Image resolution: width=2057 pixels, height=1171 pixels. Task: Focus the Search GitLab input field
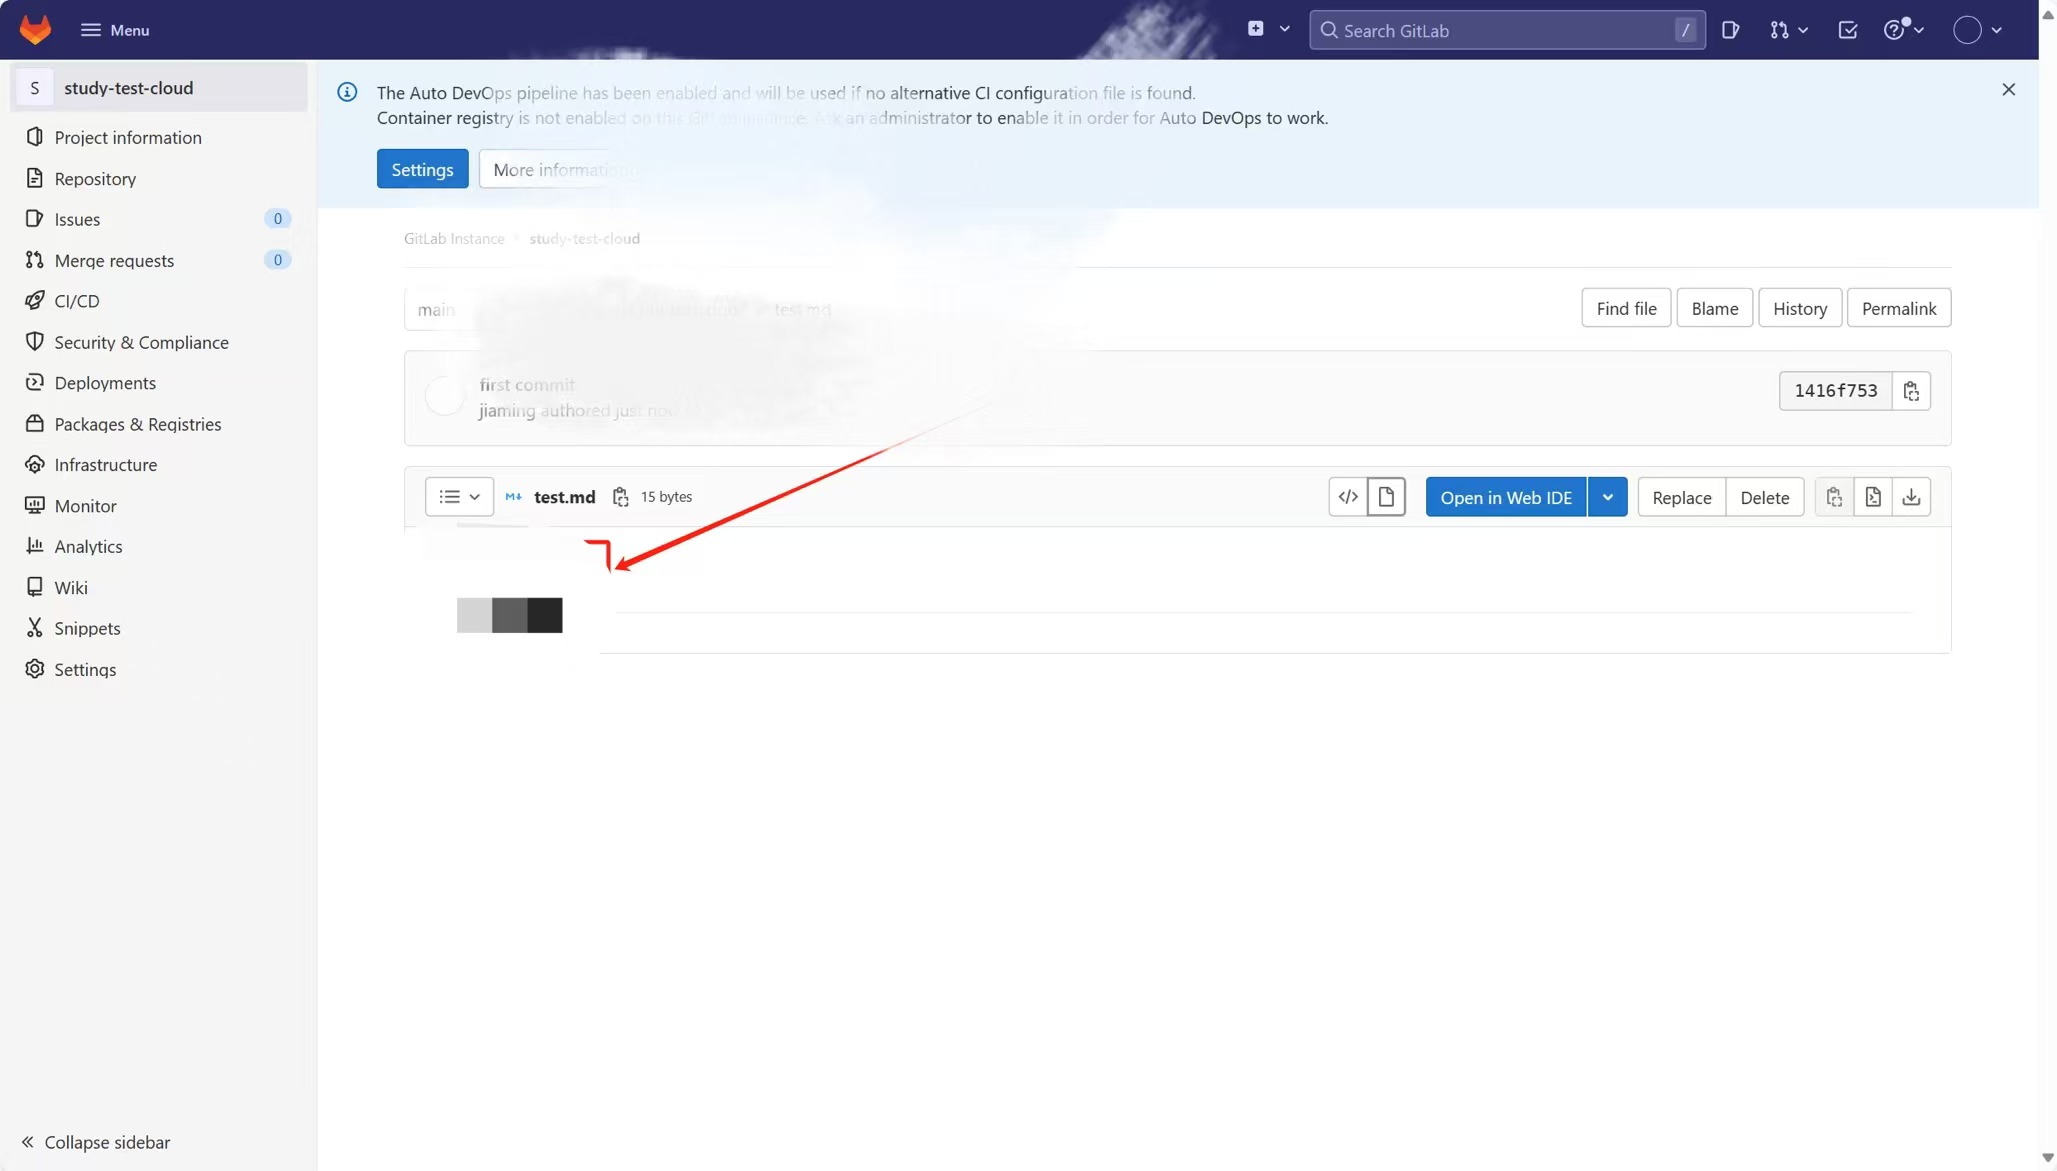point(1500,30)
